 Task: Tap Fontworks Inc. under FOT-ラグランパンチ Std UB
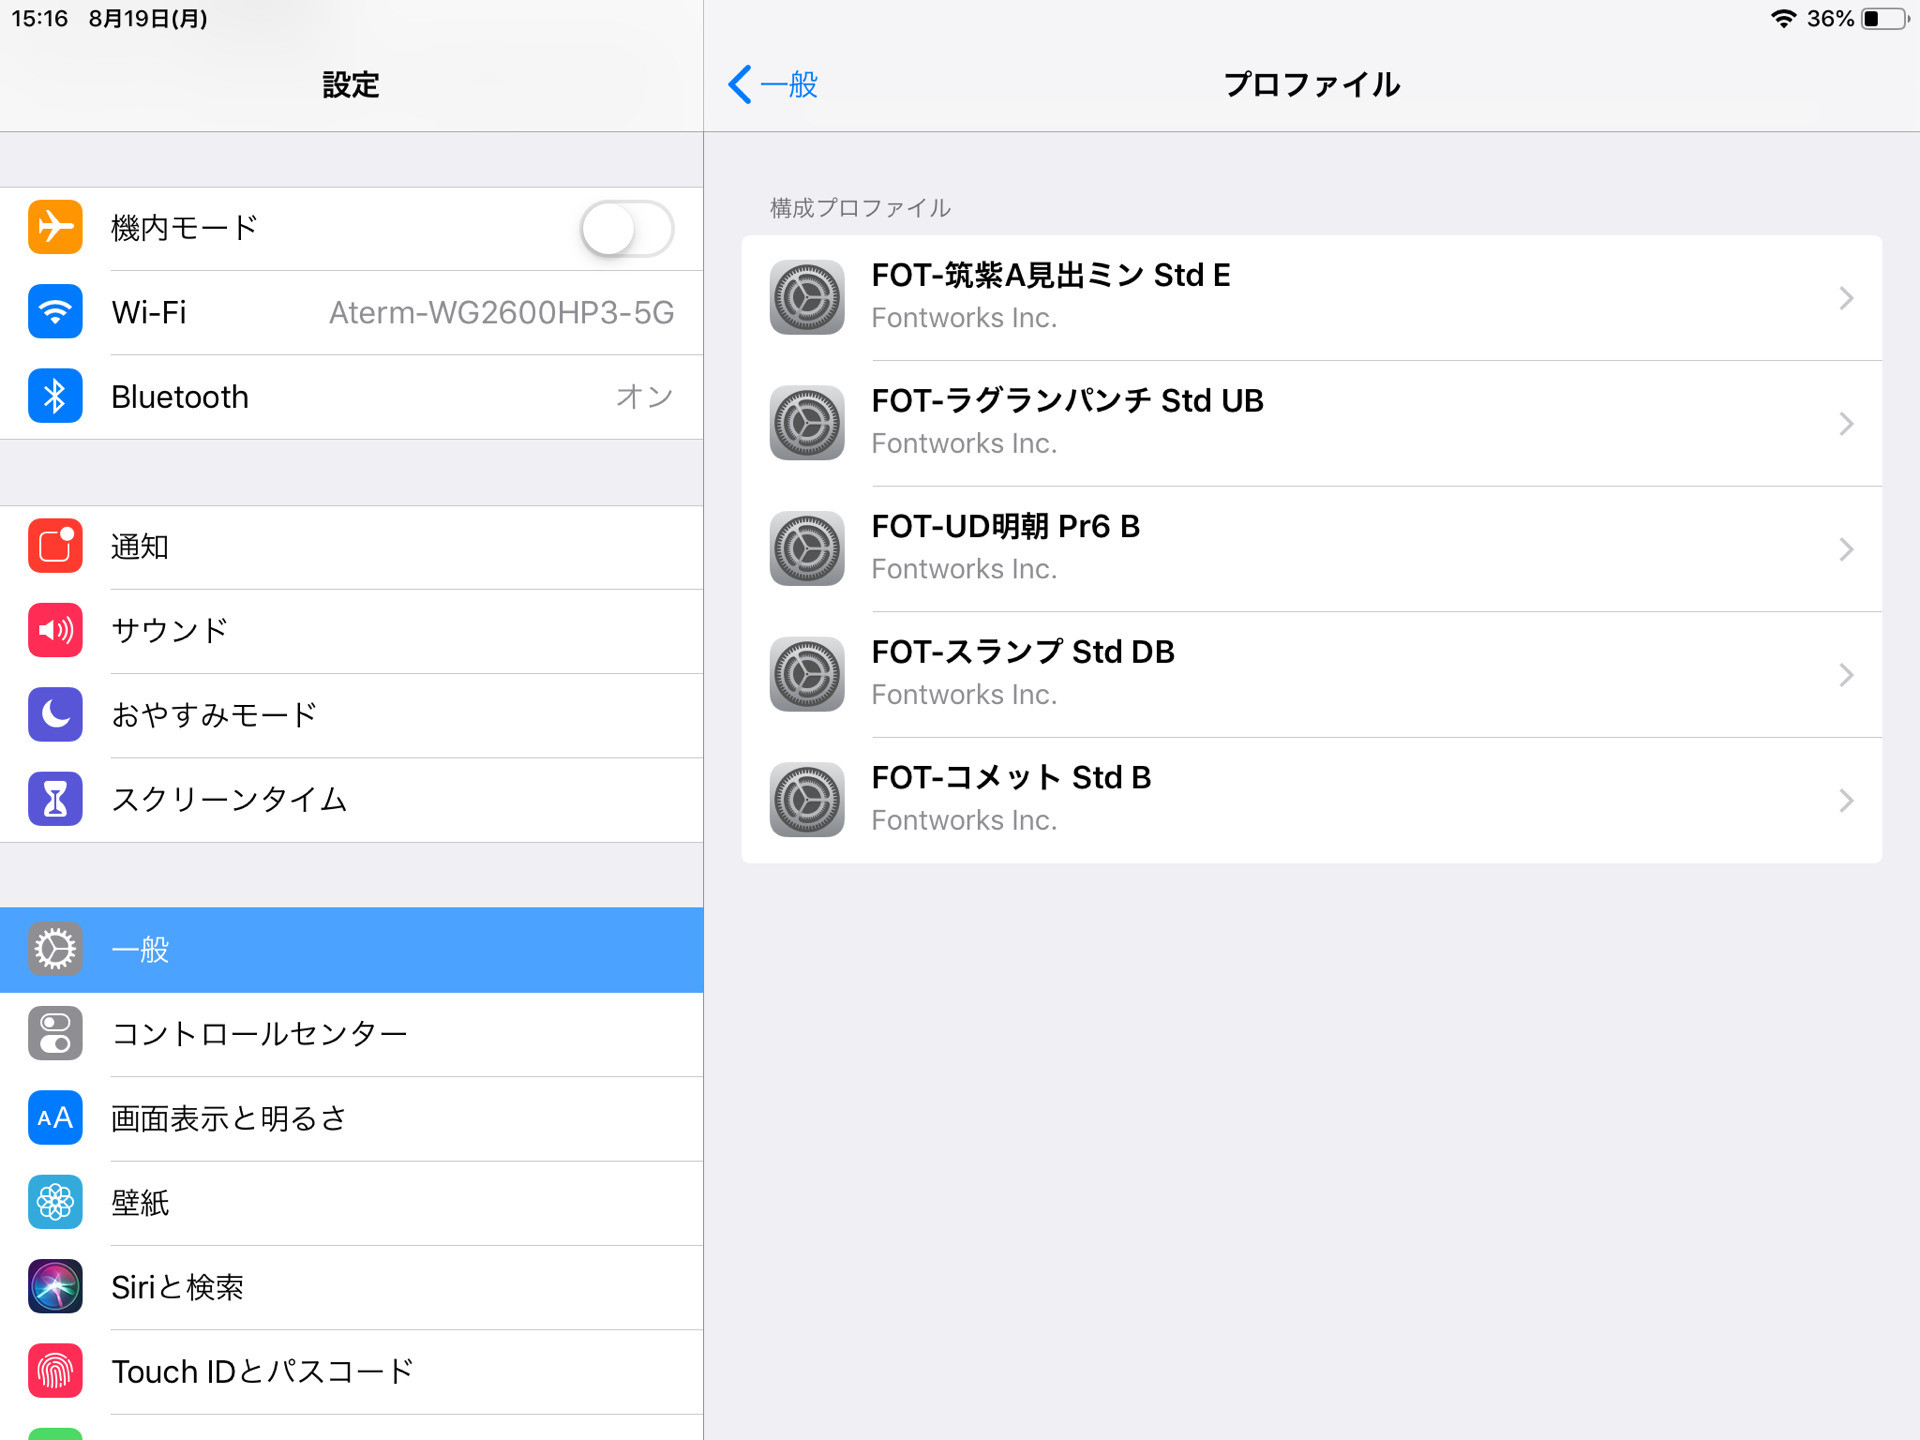pyautogui.click(x=964, y=443)
